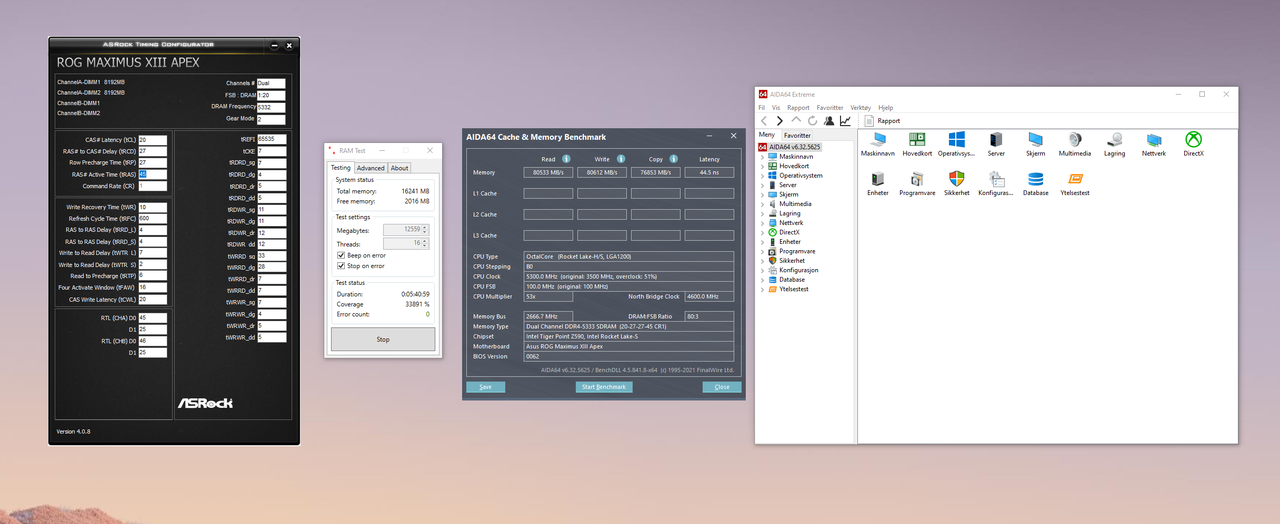Expand Maskinnavn node in AIDA64 tree
The image size is (1280, 524).
[763, 156]
